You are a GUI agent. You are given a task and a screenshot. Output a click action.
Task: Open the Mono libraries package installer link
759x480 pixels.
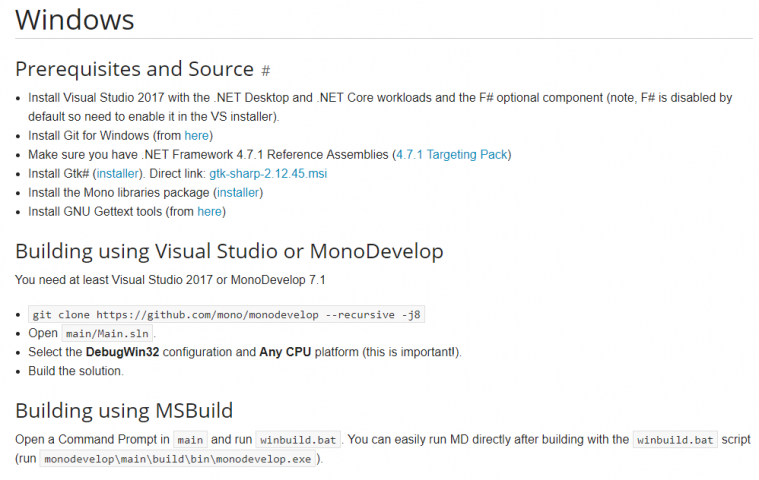[238, 193]
